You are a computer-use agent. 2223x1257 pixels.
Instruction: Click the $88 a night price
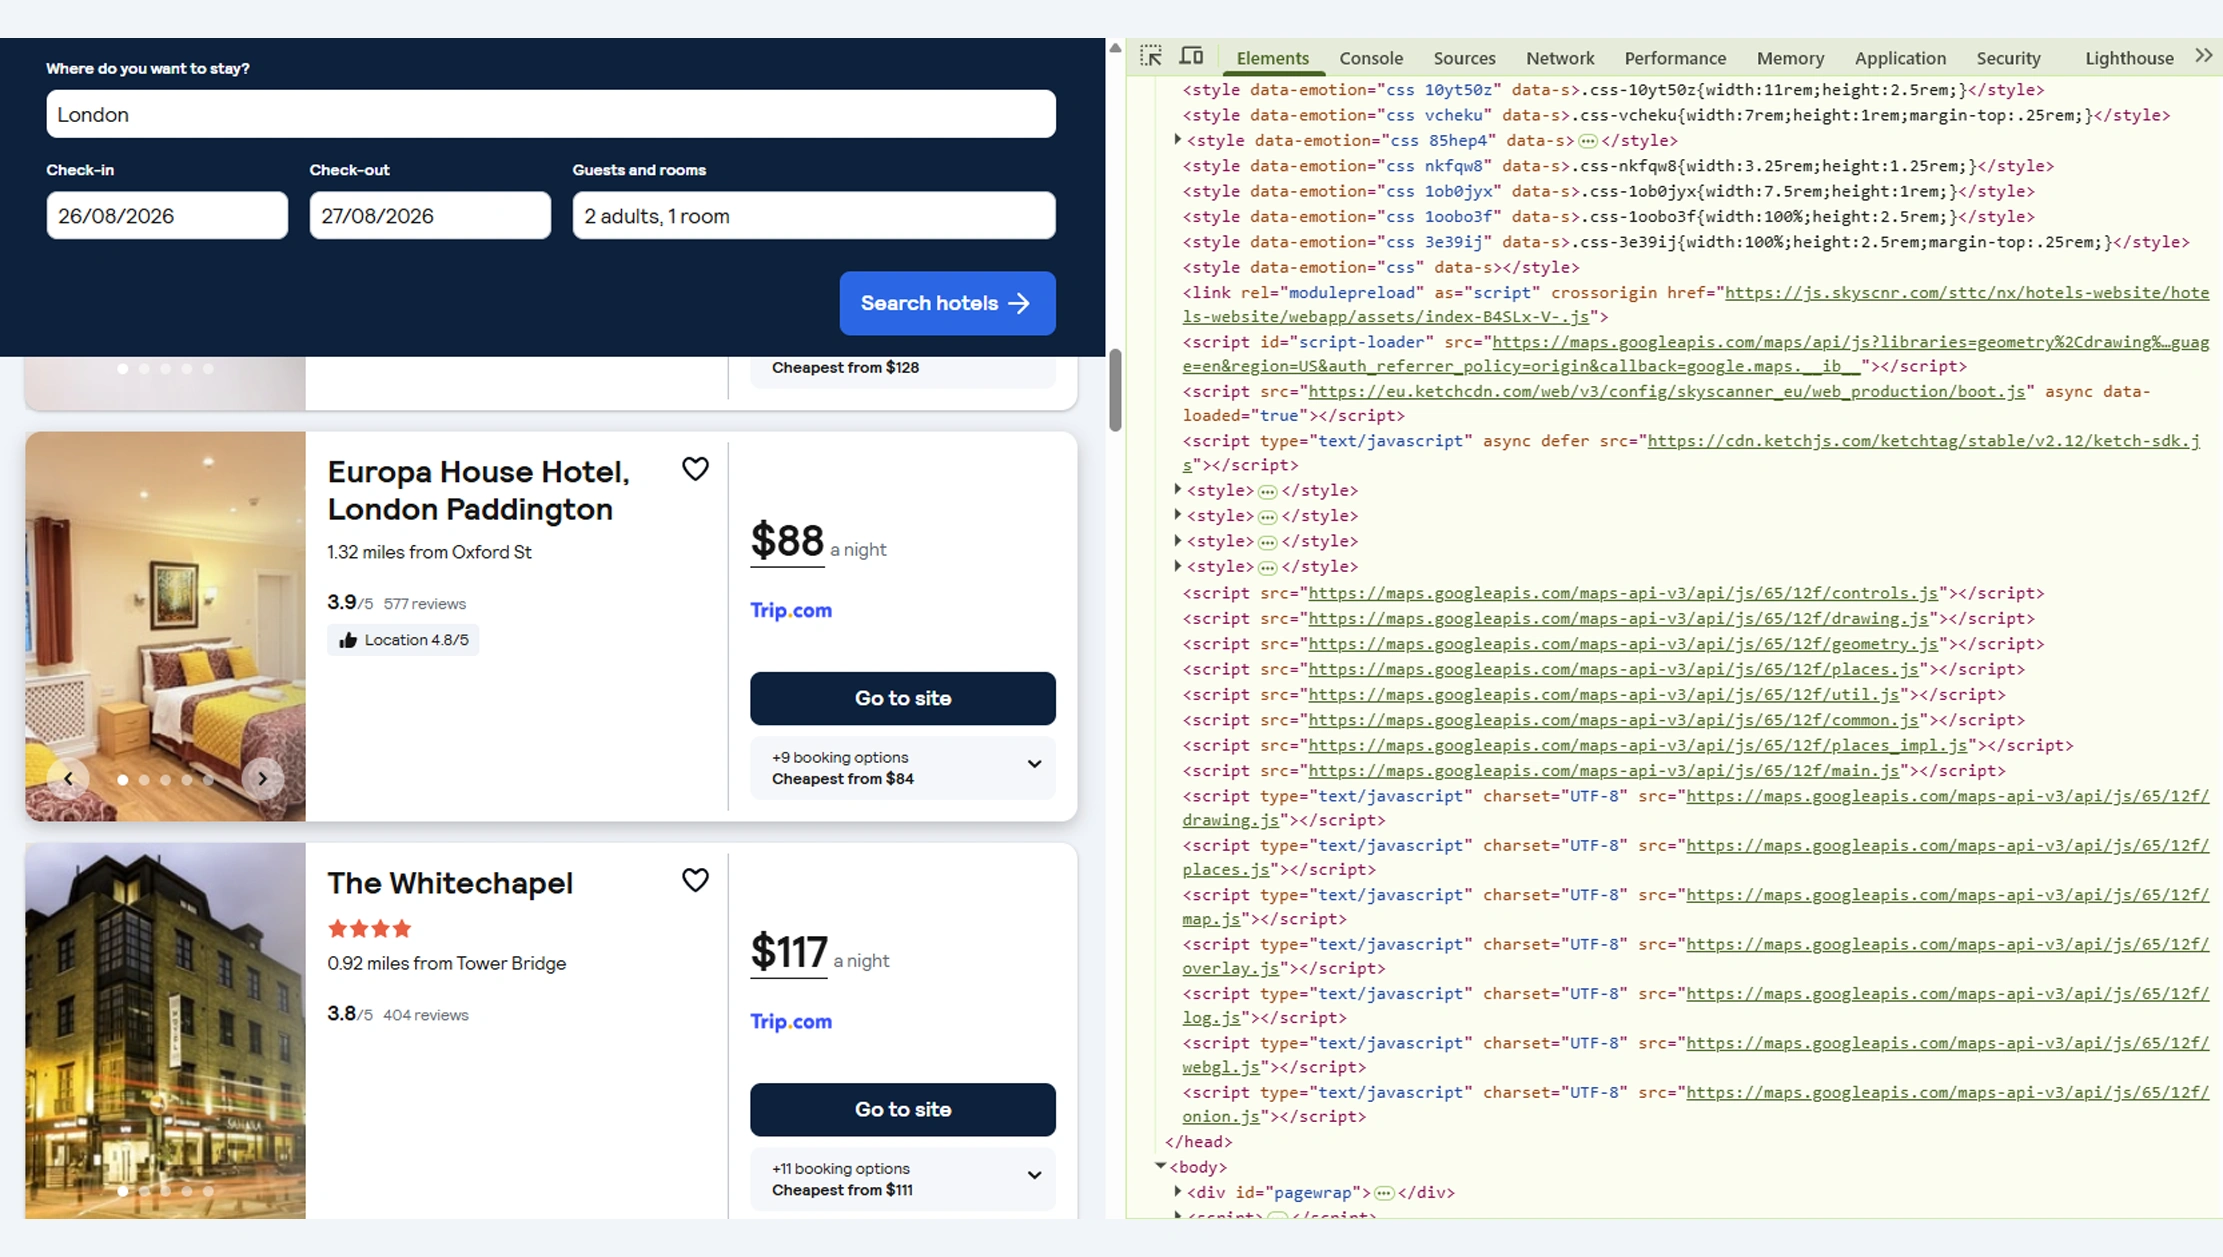(x=818, y=542)
